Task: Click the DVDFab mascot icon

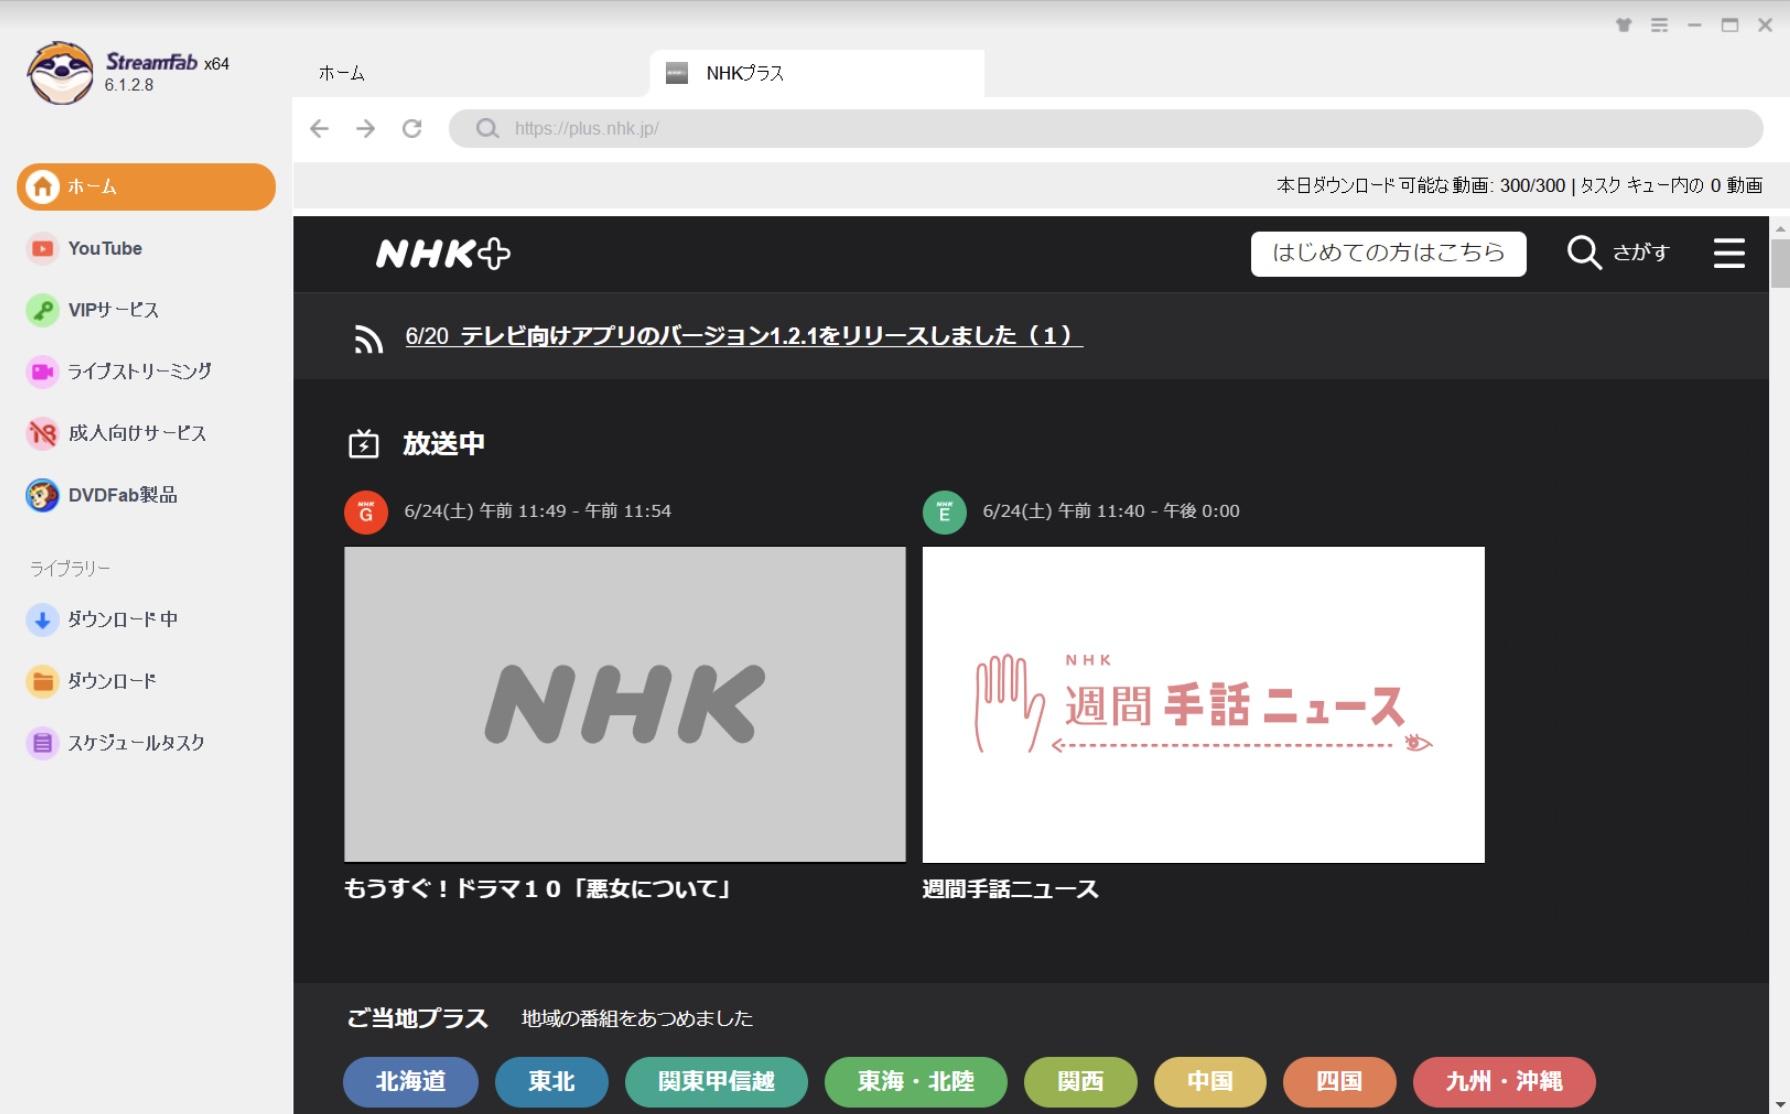Action: coord(42,495)
